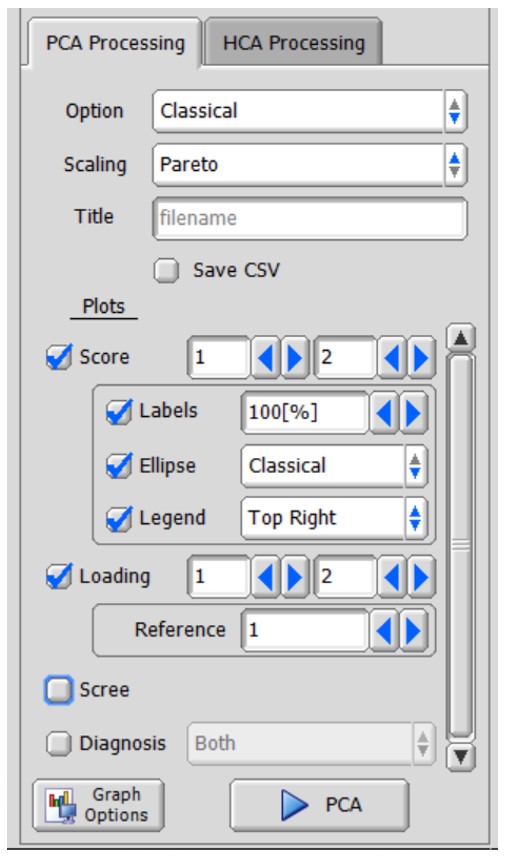Decrease Loading first component with left arrow
This screenshot has width=505, height=858.
pyautogui.click(x=265, y=576)
